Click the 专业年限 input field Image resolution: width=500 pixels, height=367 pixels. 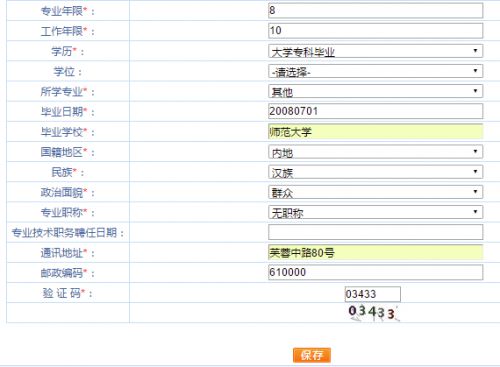click(375, 11)
